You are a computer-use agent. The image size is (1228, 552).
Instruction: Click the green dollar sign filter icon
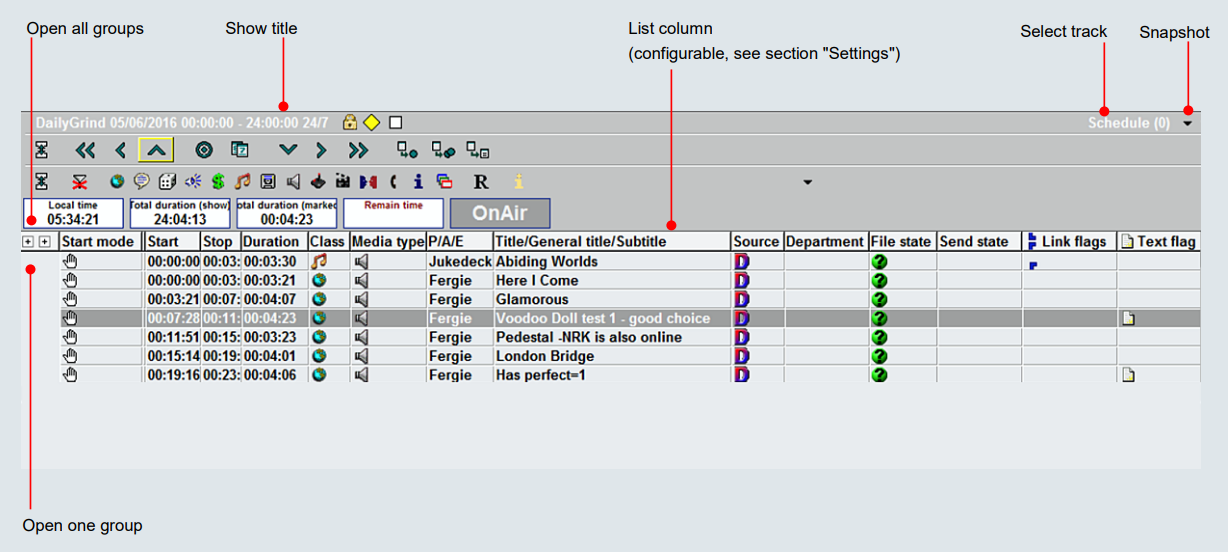(x=218, y=182)
